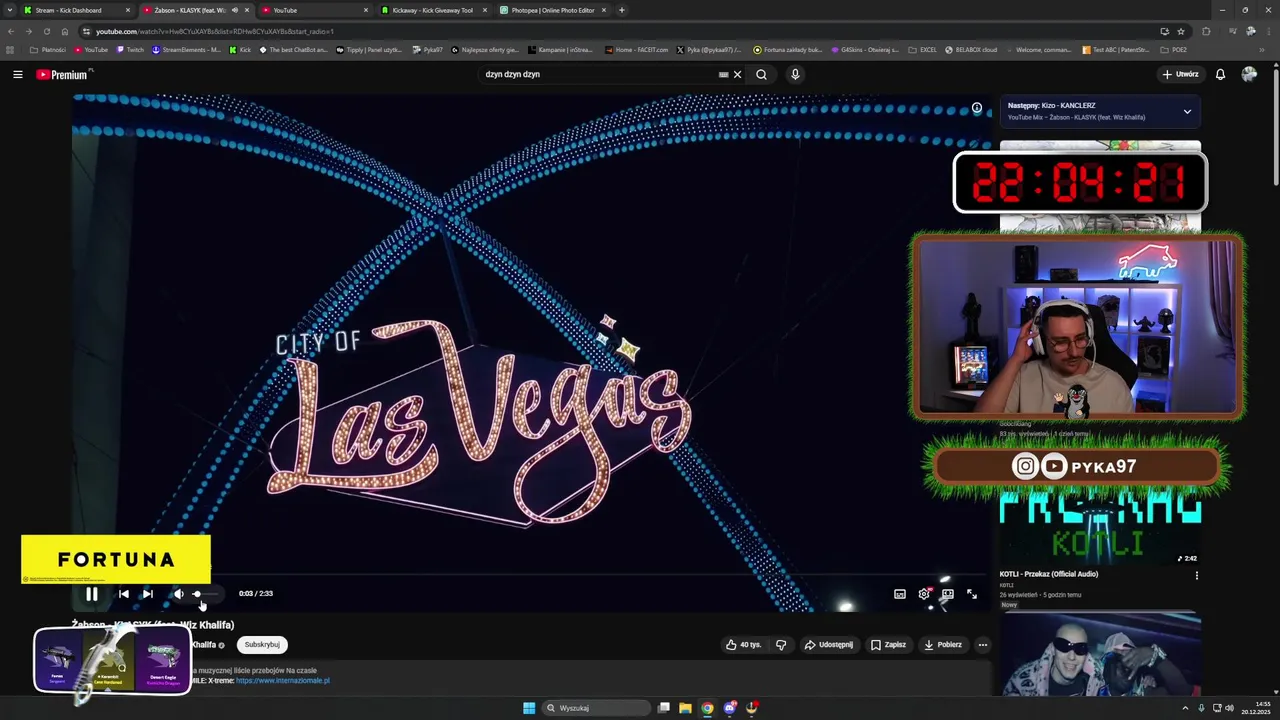The height and width of the screenshot is (720, 1280).
Task: Open the Chrome three-dot menu
Action: [x=1267, y=31]
